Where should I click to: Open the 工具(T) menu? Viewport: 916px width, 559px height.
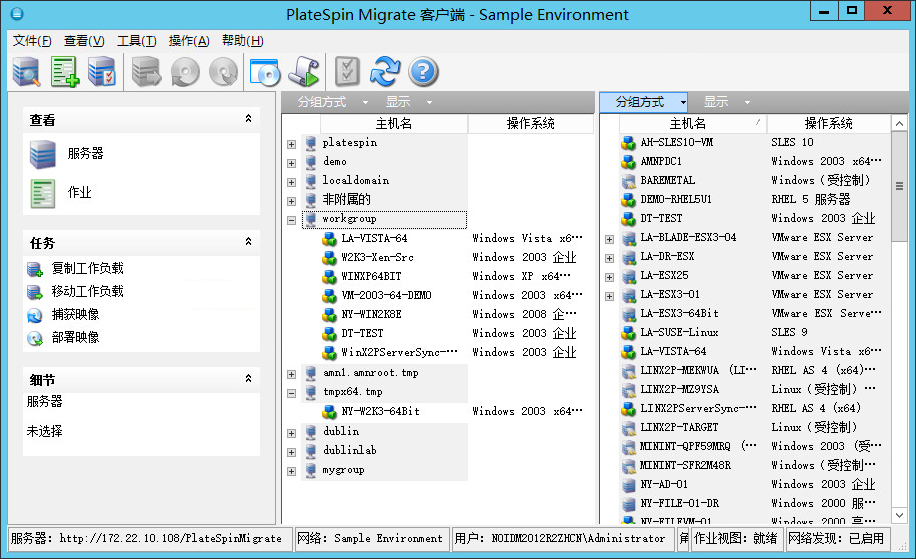tap(136, 41)
